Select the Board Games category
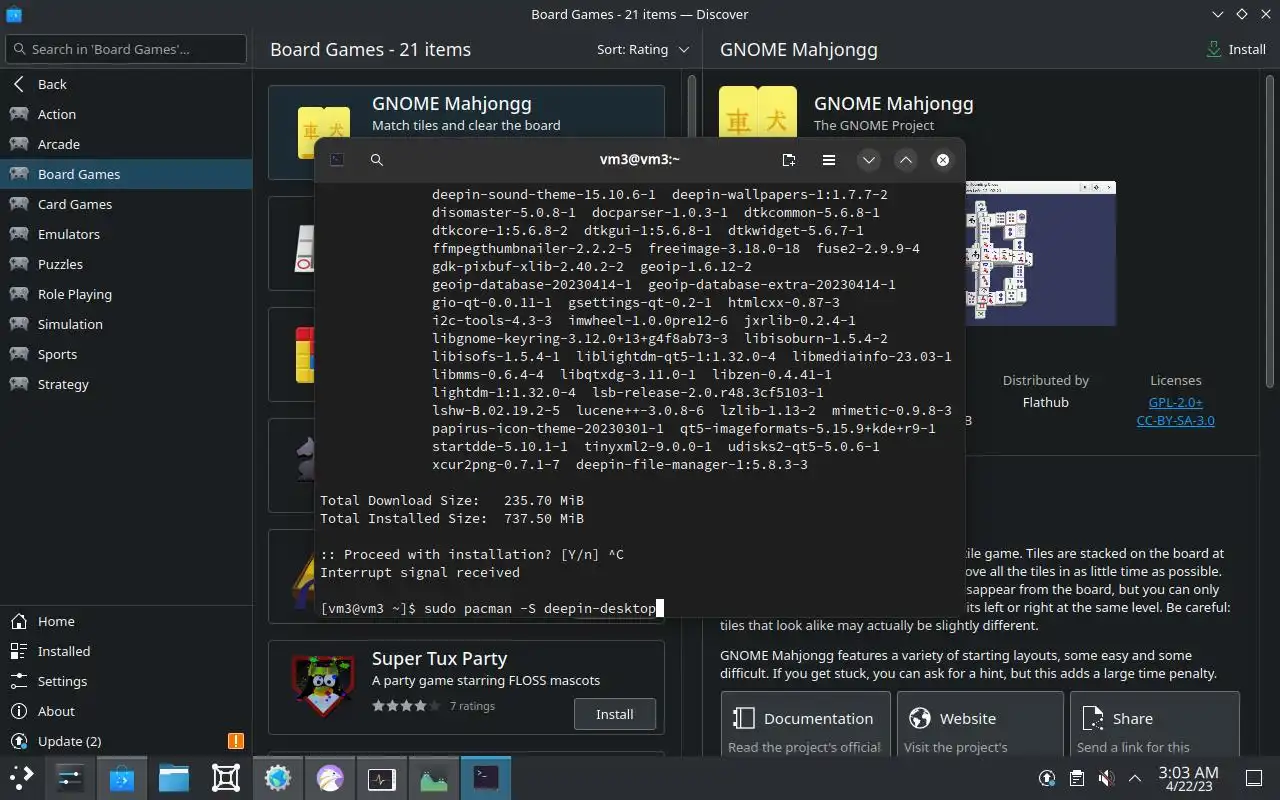 (126, 174)
